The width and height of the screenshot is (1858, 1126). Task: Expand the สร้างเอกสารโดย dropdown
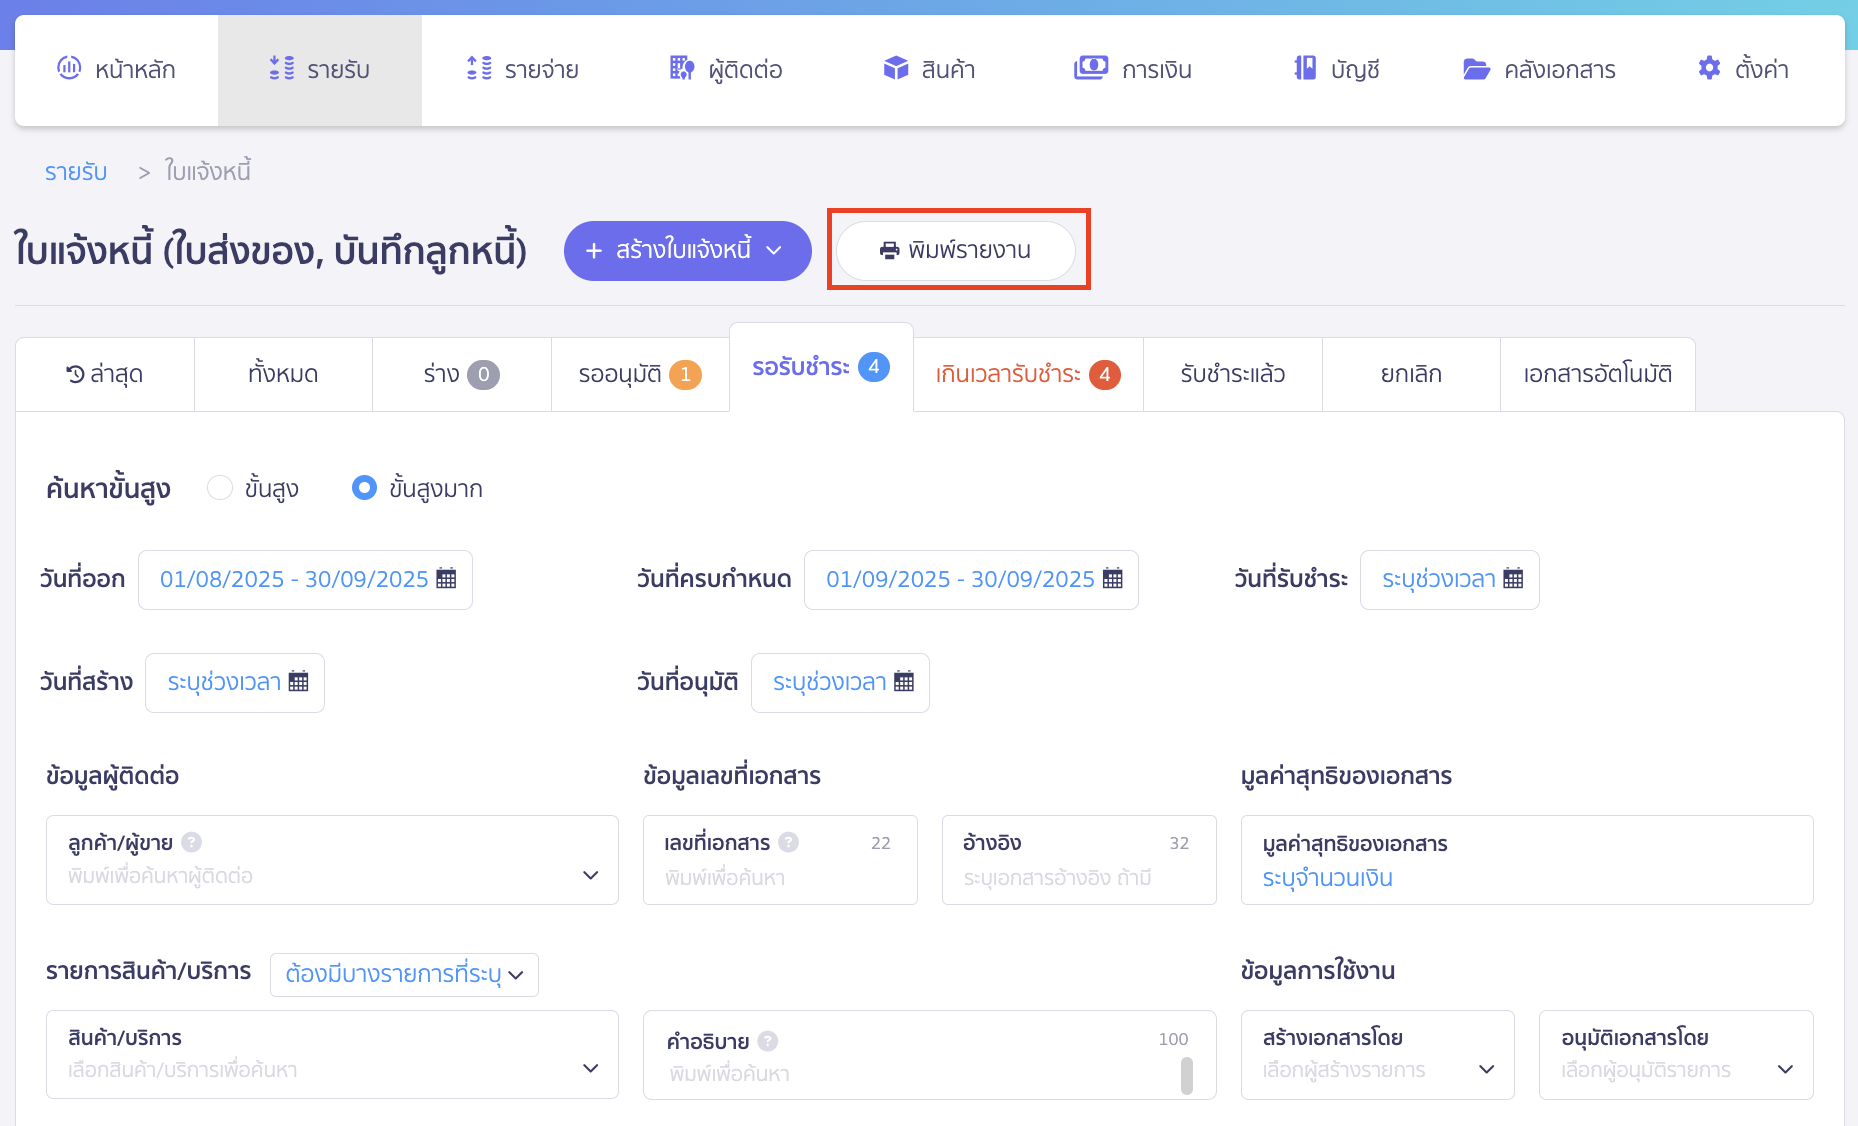tap(1486, 1069)
